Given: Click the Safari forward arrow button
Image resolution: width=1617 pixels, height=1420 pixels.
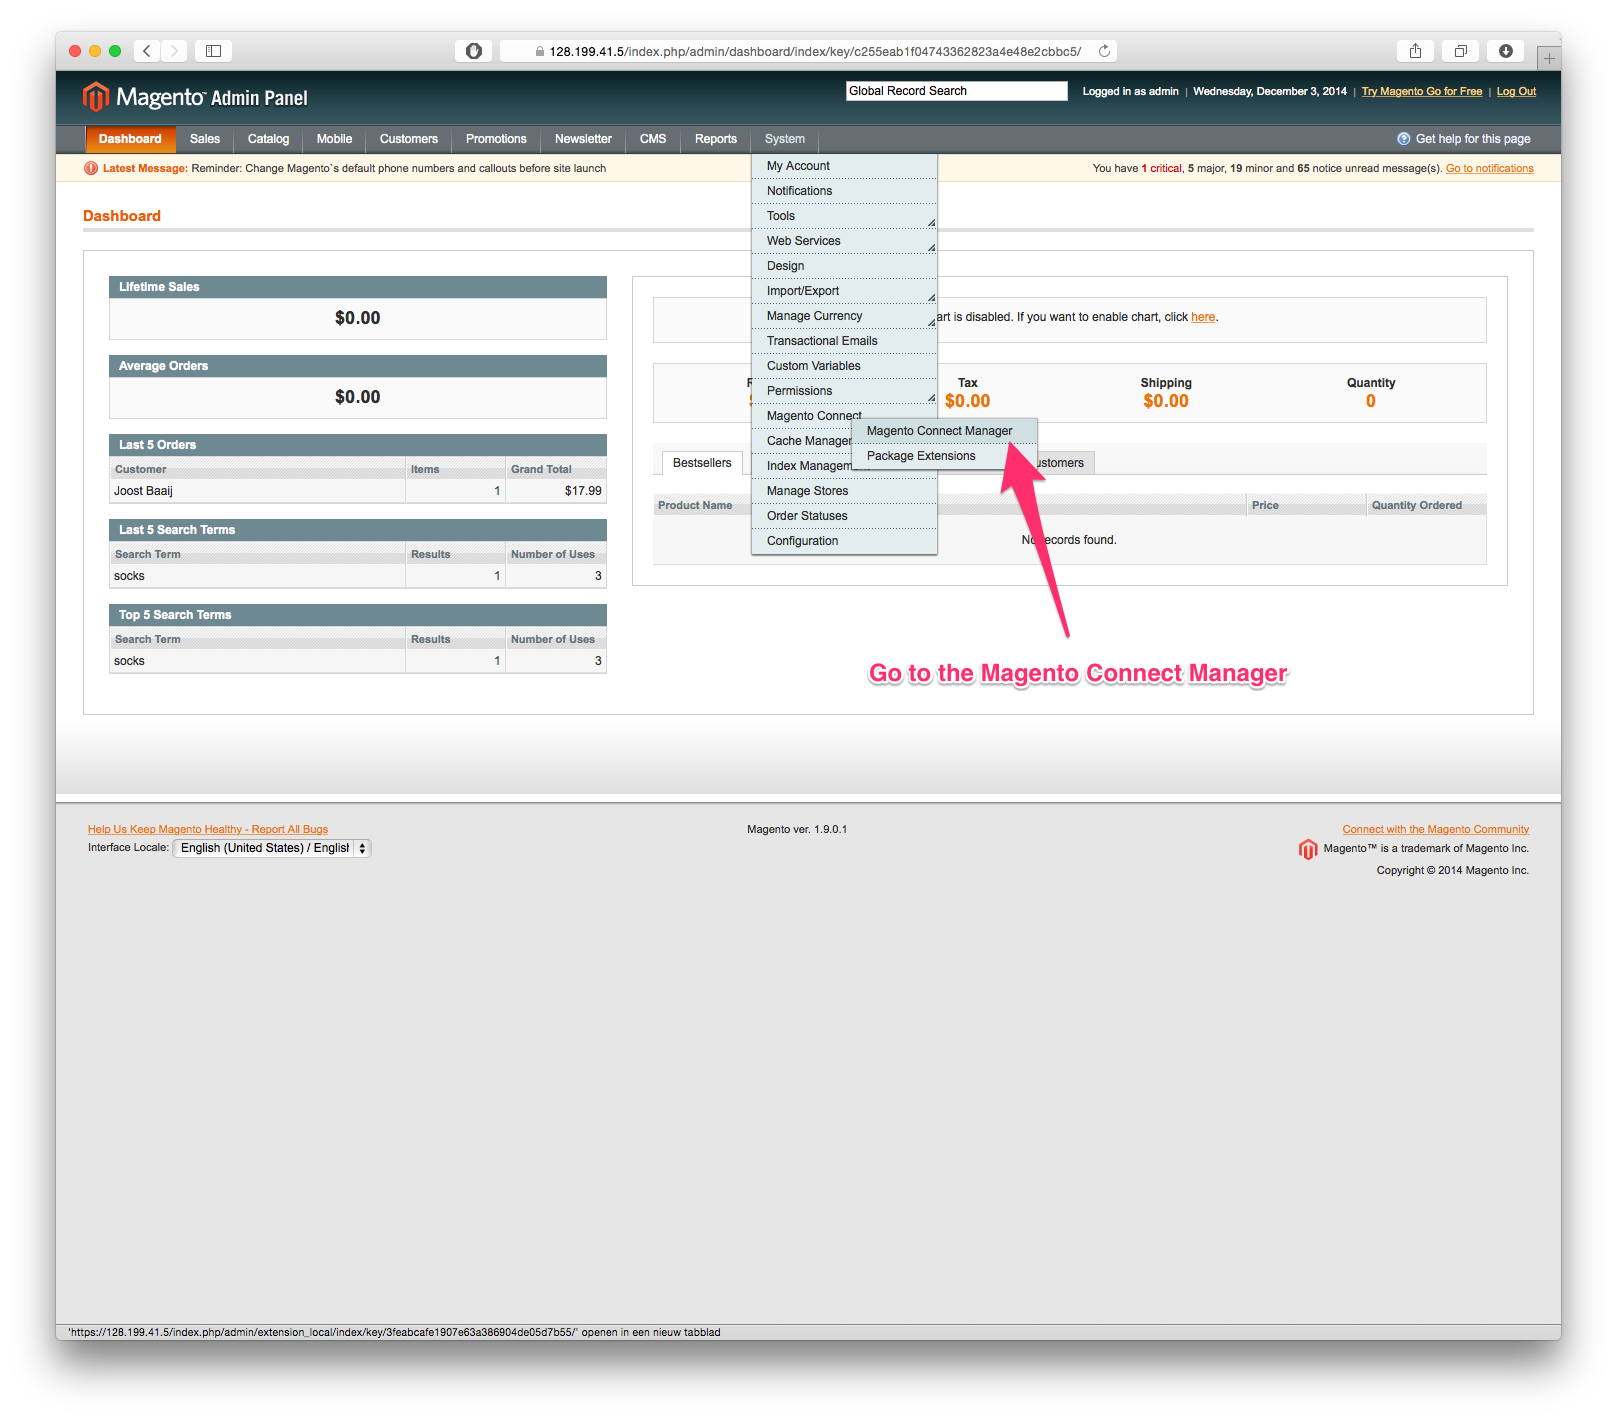Looking at the screenshot, I should (x=174, y=51).
